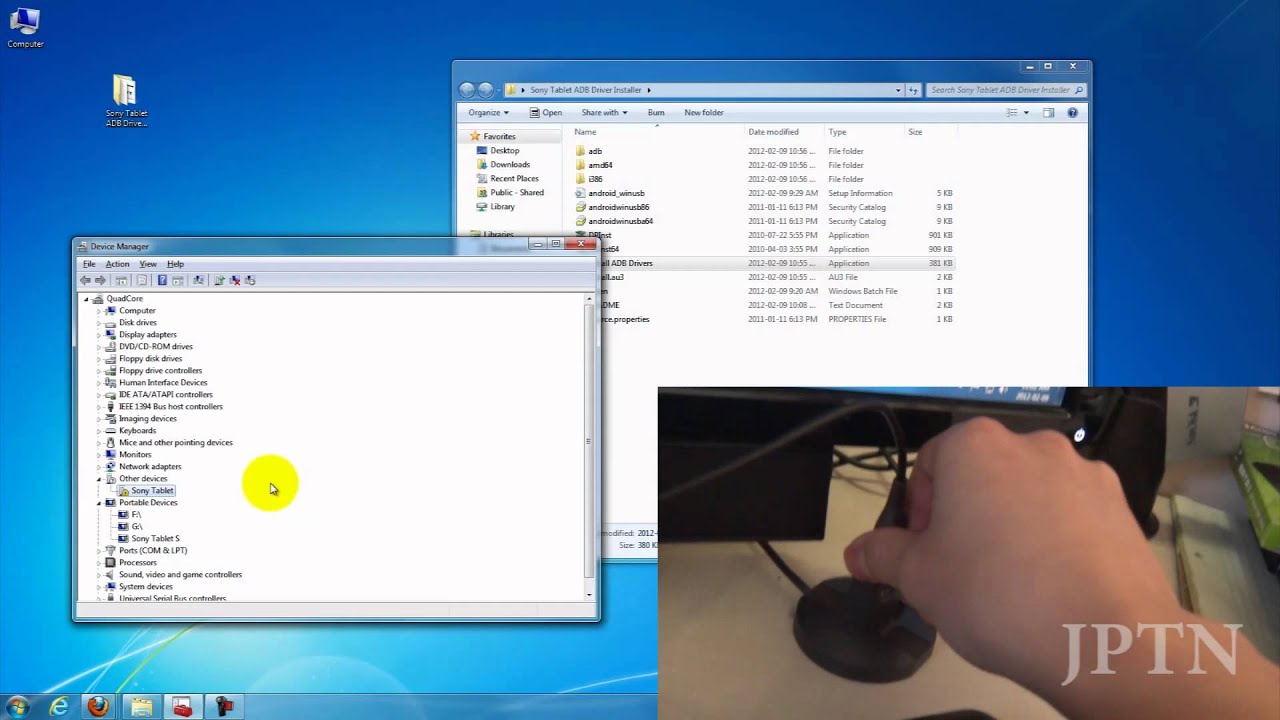The height and width of the screenshot is (720, 1280).
Task: Click Scan for hardware changes toolbar icon
Action: coord(198,280)
